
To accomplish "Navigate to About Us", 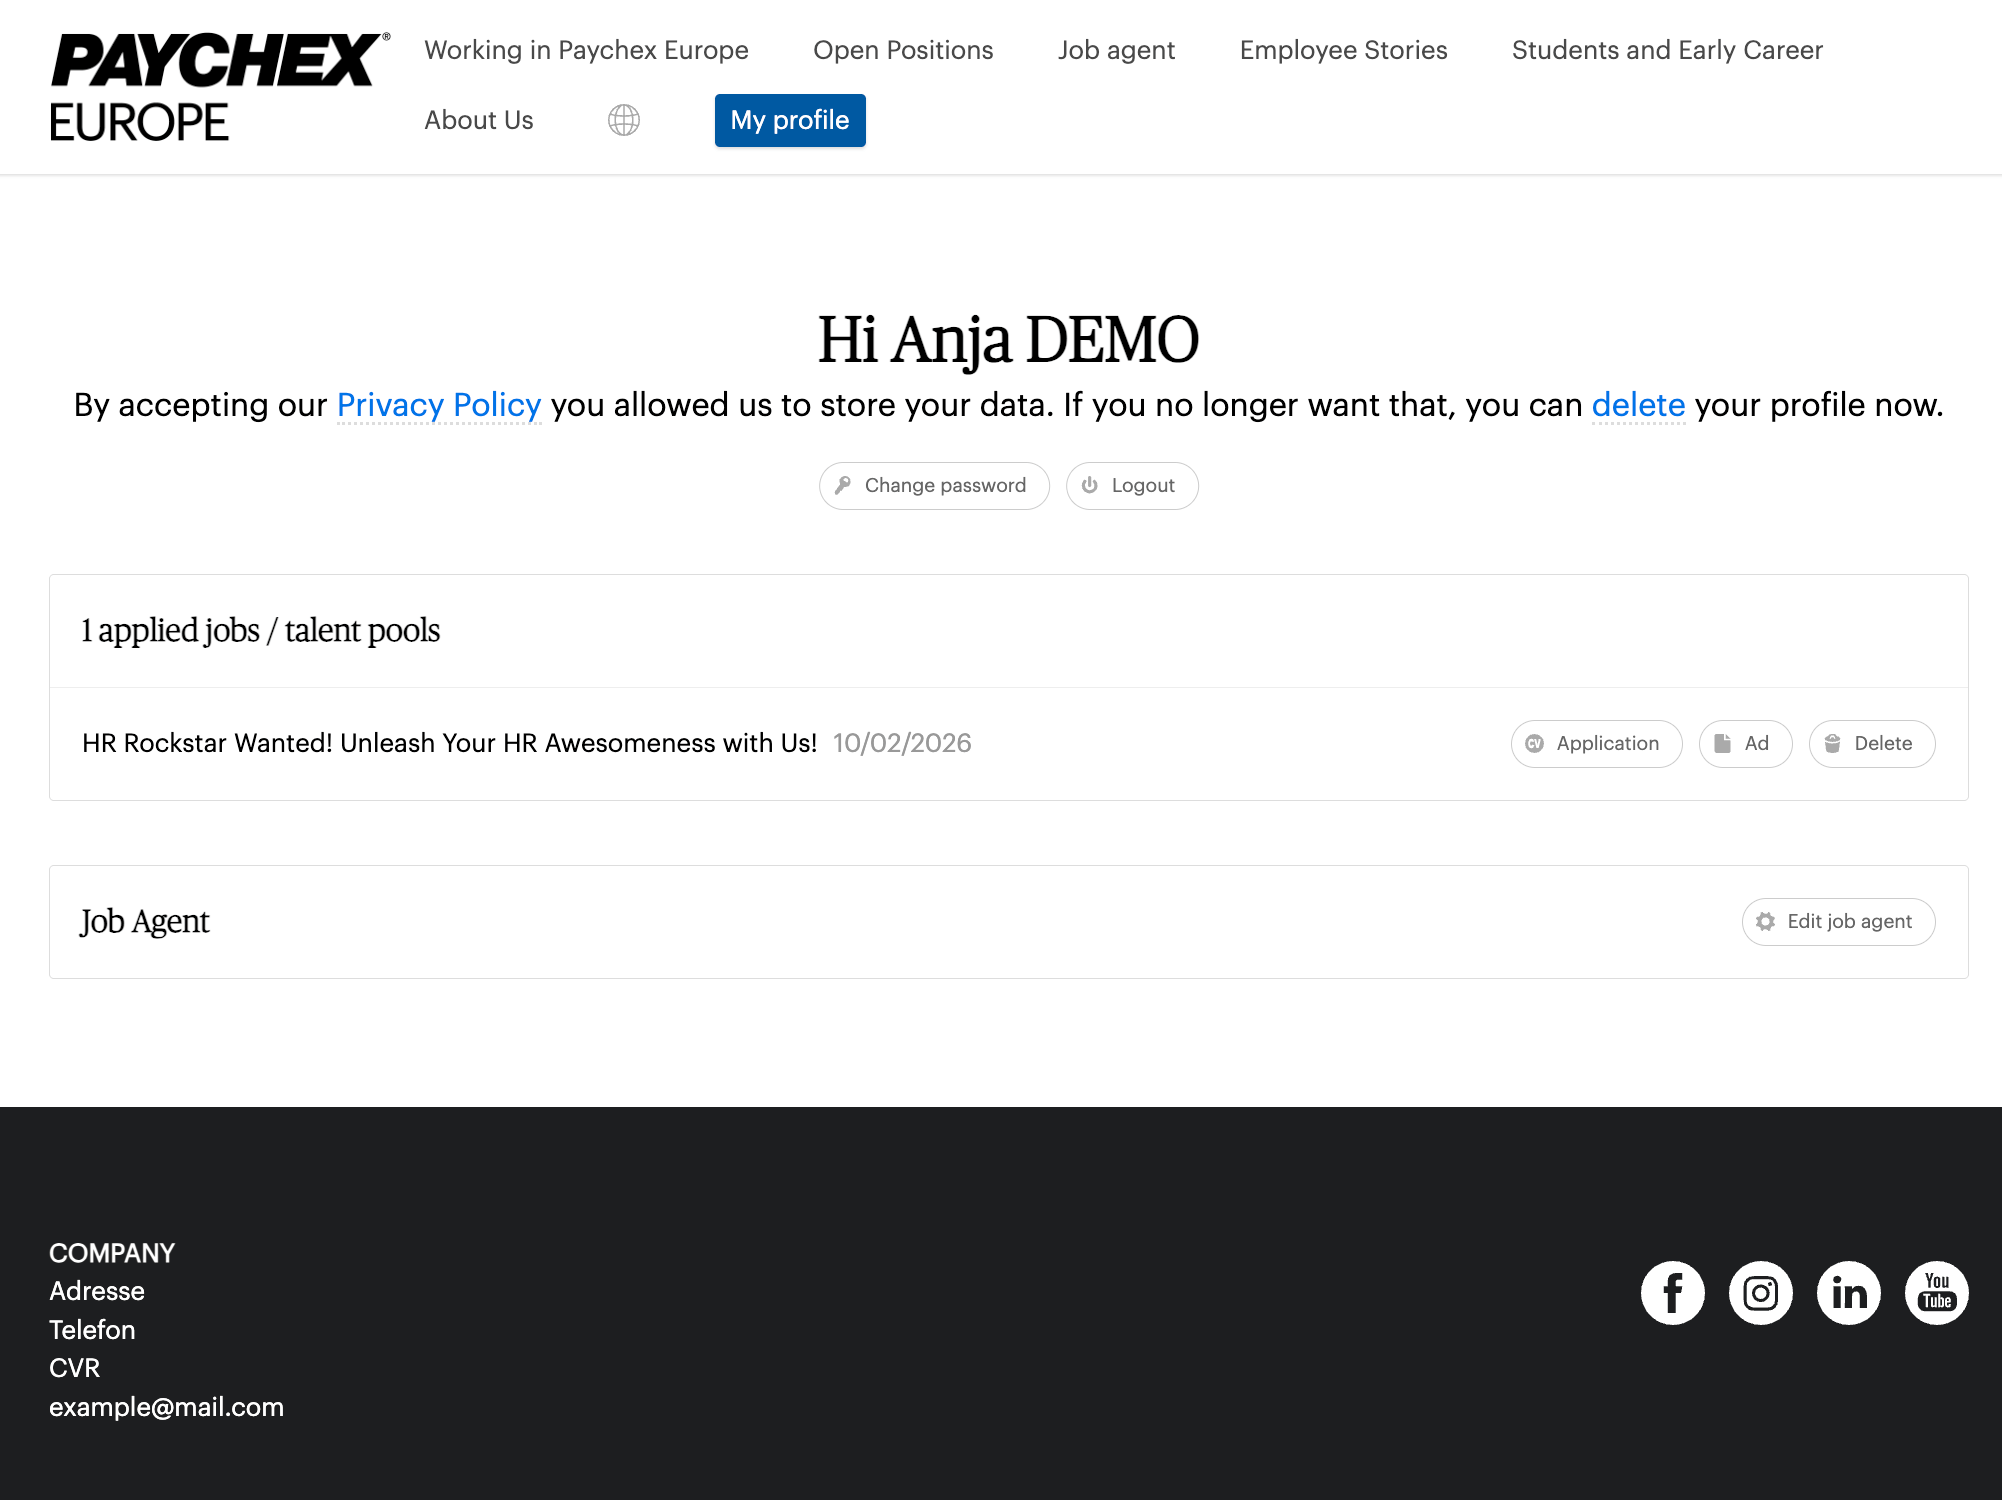I will pos(479,120).
